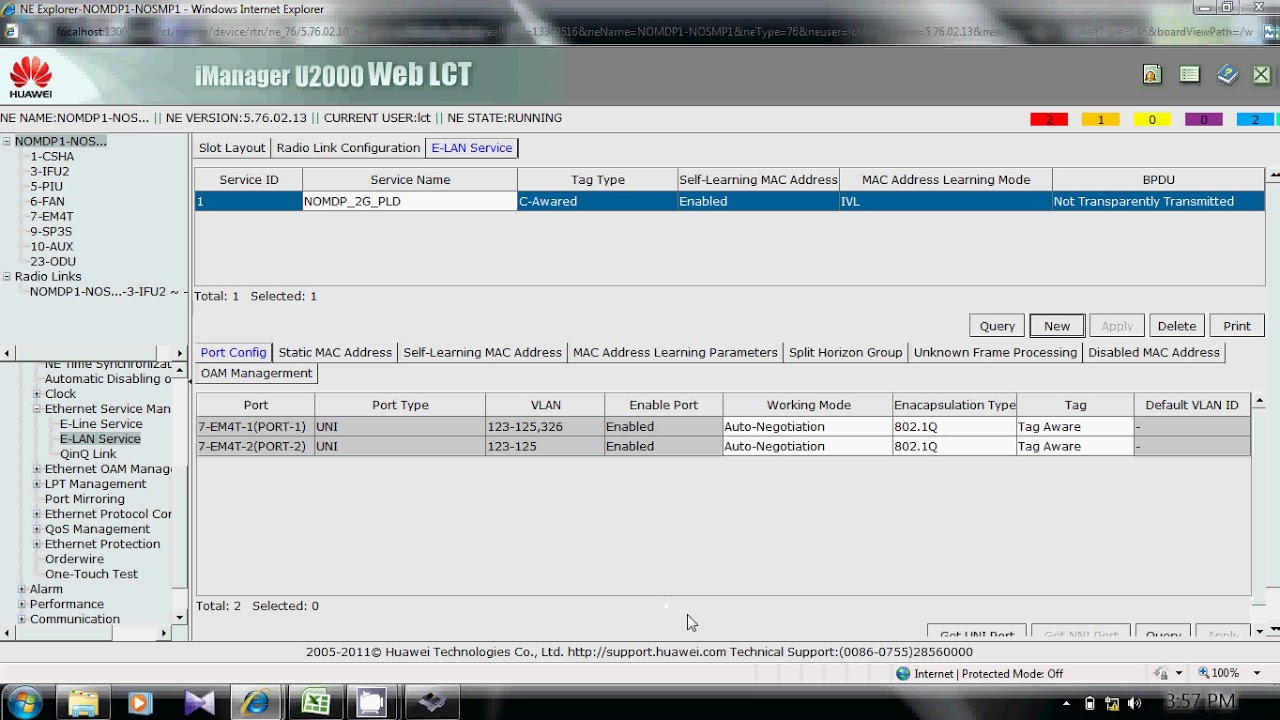Expand Ethernet OAM Management node
The height and width of the screenshot is (720, 1280).
[37, 469]
